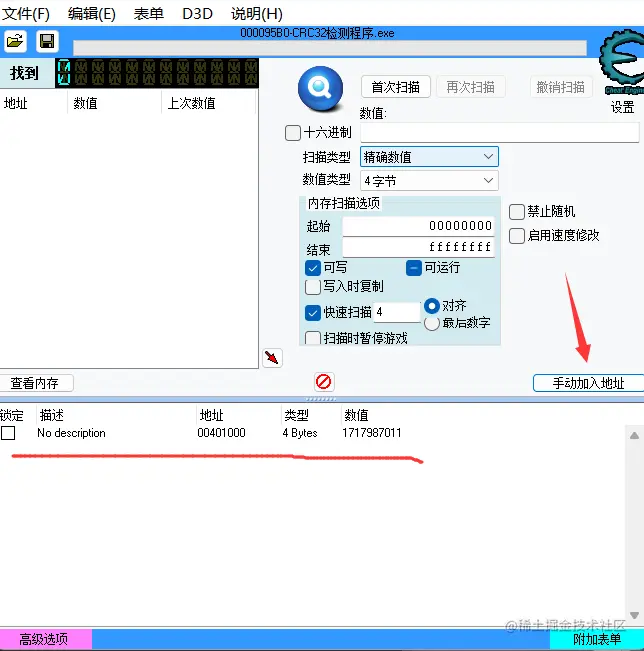The image size is (644, 651).
Task: Click the blue magnifier process icon
Action: pyautogui.click(x=320, y=88)
